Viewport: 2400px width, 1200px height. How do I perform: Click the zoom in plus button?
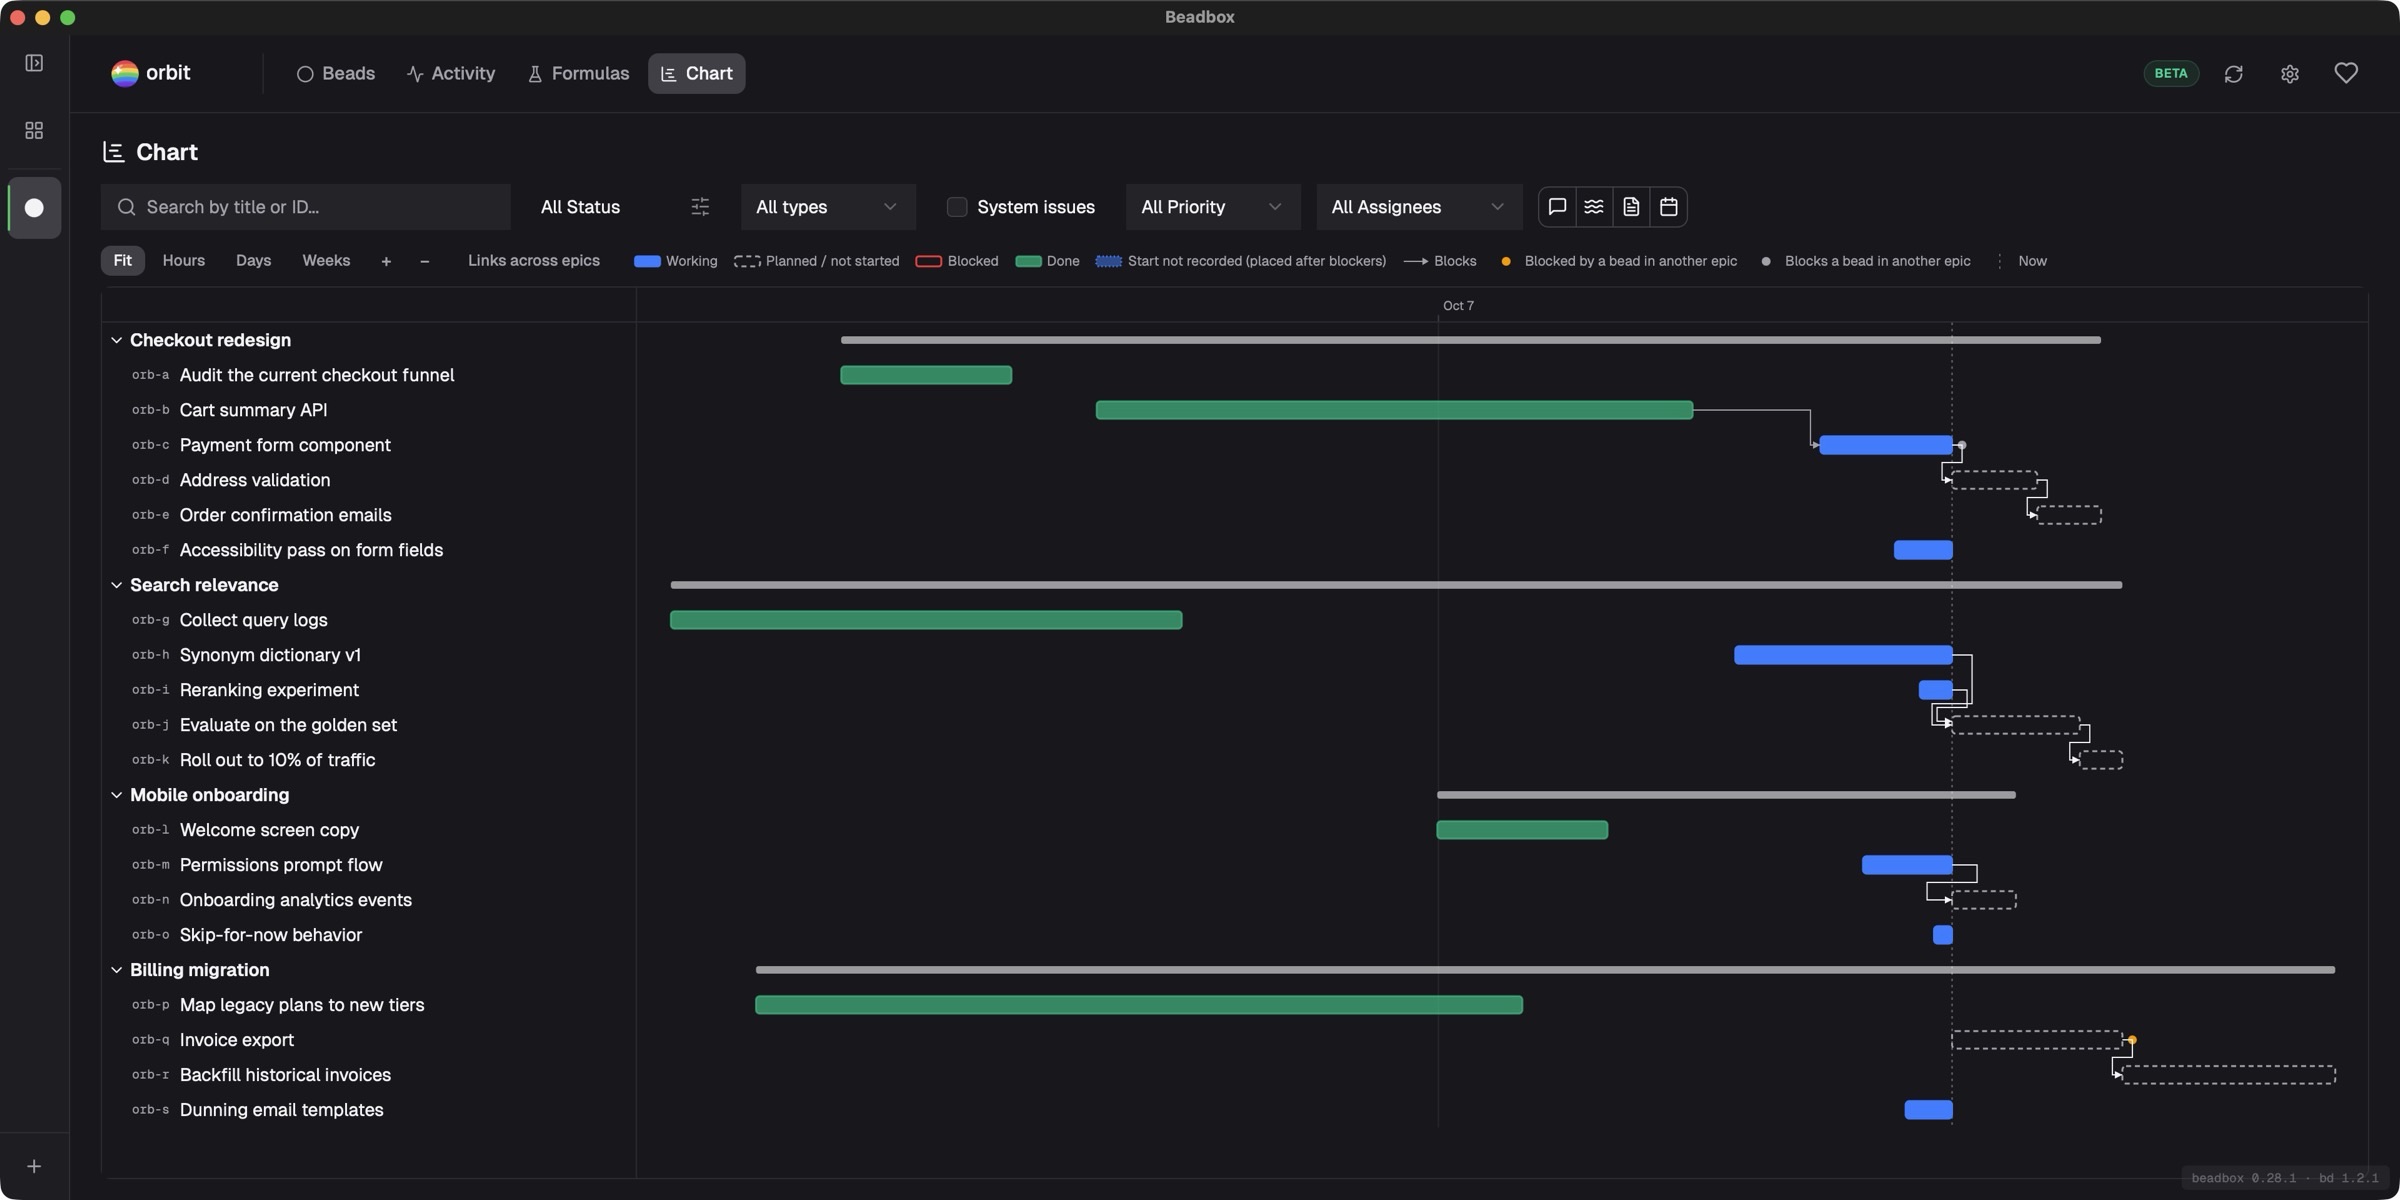pyautogui.click(x=386, y=261)
